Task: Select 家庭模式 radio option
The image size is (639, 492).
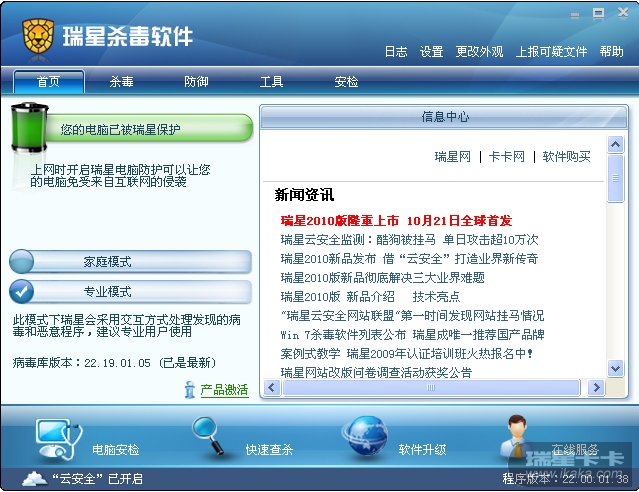Action: coord(22,261)
